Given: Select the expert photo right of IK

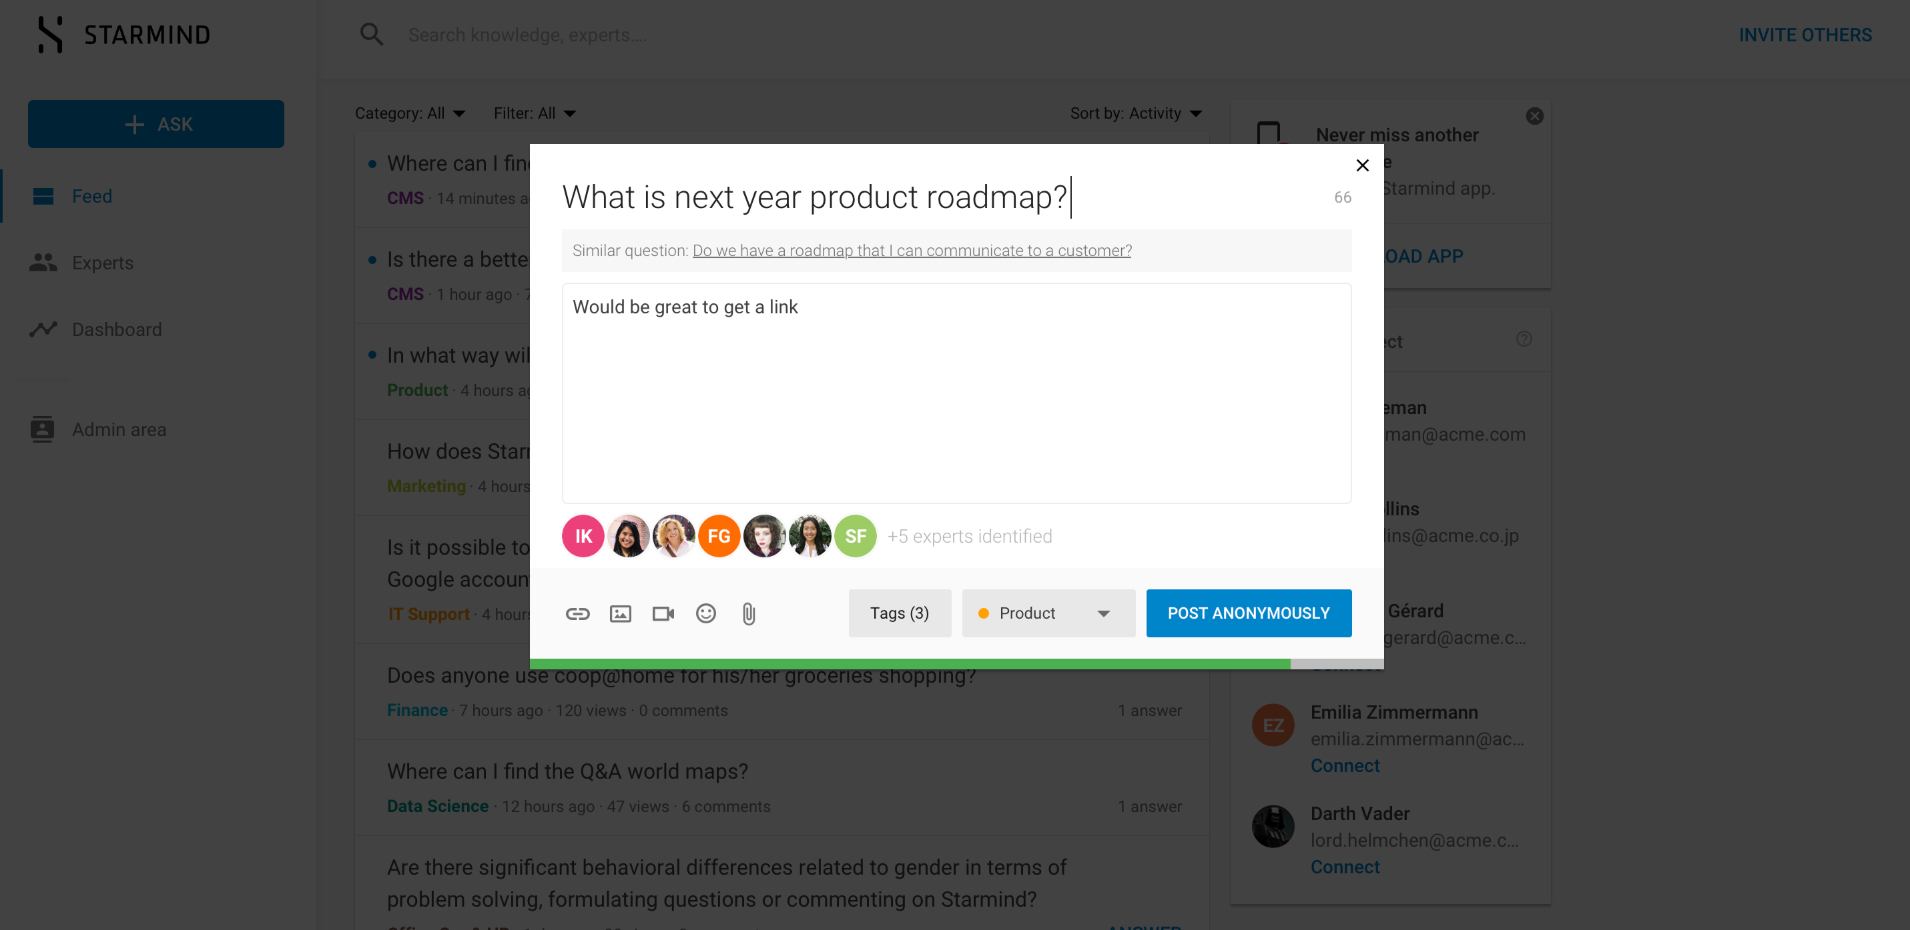Looking at the screenshot, I should point(628,536).
